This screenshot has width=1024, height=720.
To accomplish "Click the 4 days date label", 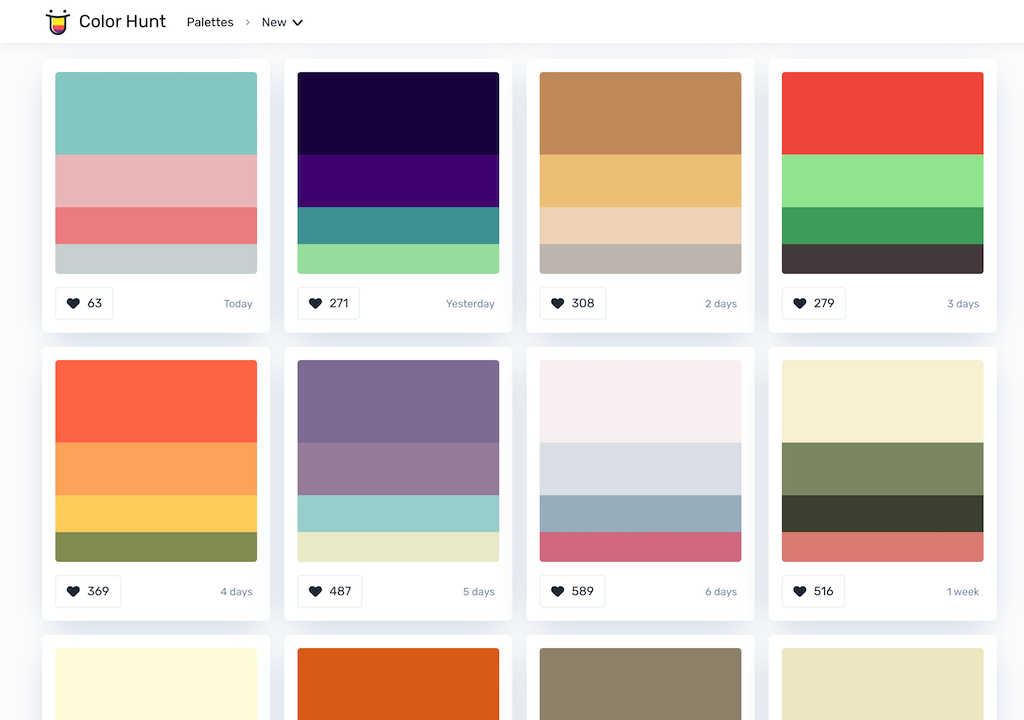I will 236,592.
